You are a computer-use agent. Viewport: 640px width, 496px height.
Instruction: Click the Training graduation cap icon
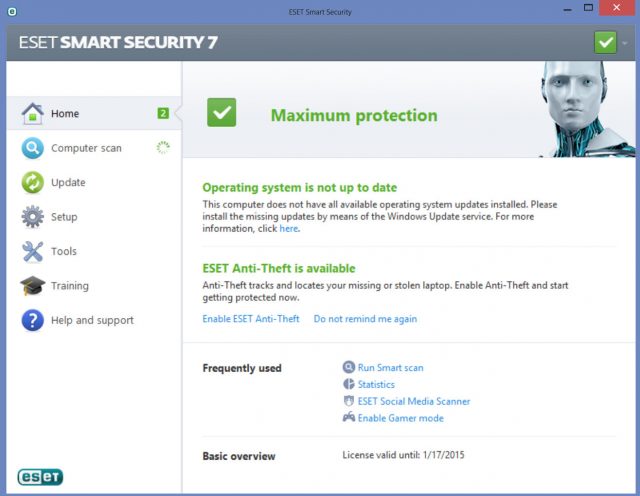[x=33, y=286]
